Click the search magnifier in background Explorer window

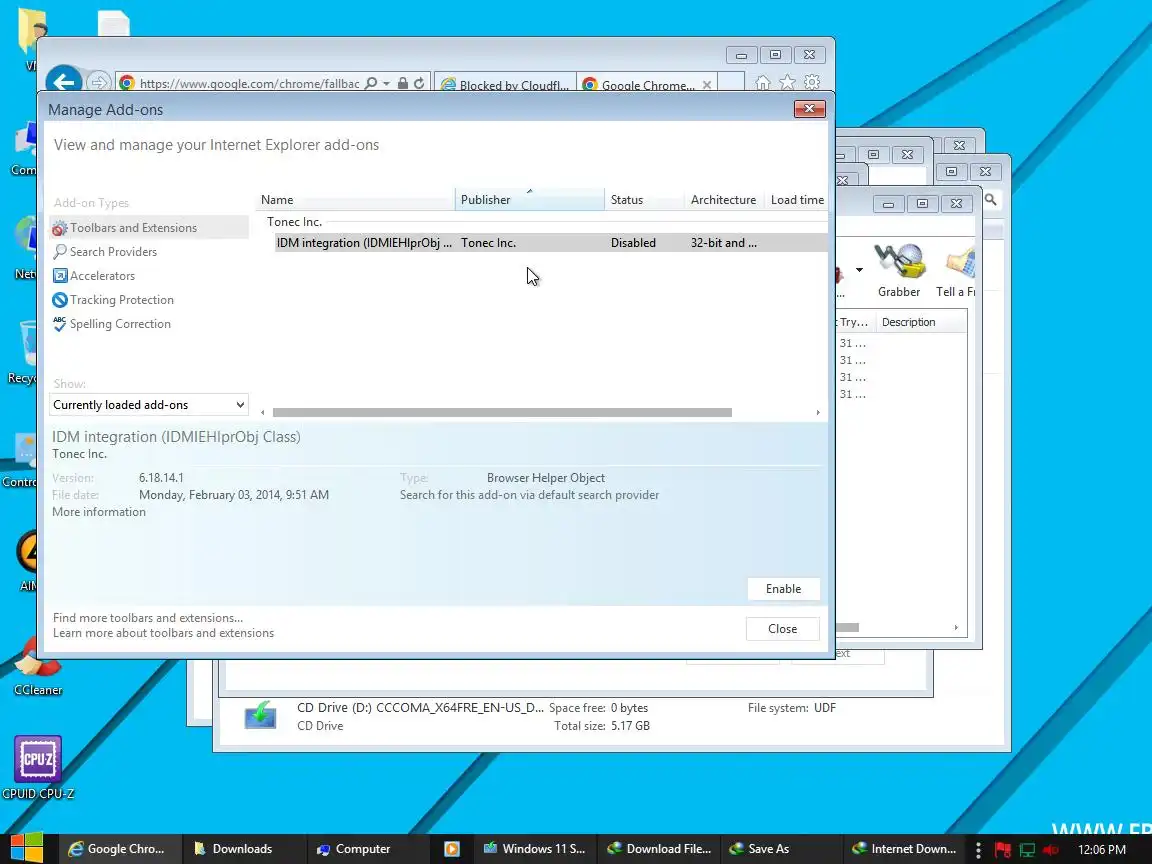pos(991,199)
